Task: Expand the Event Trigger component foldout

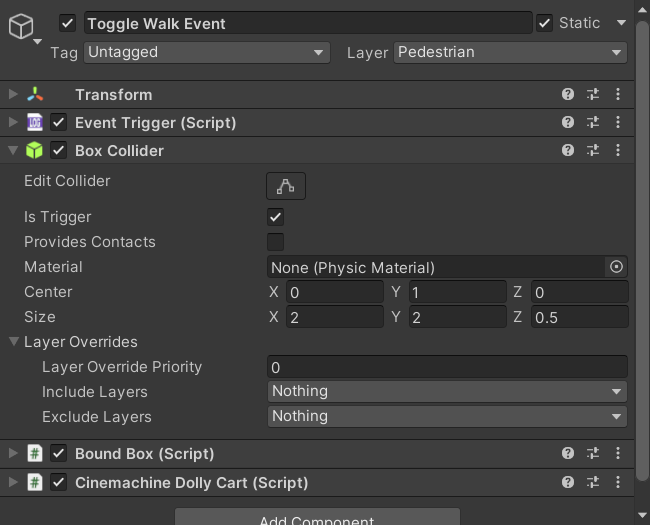Action: pos(13,122)
